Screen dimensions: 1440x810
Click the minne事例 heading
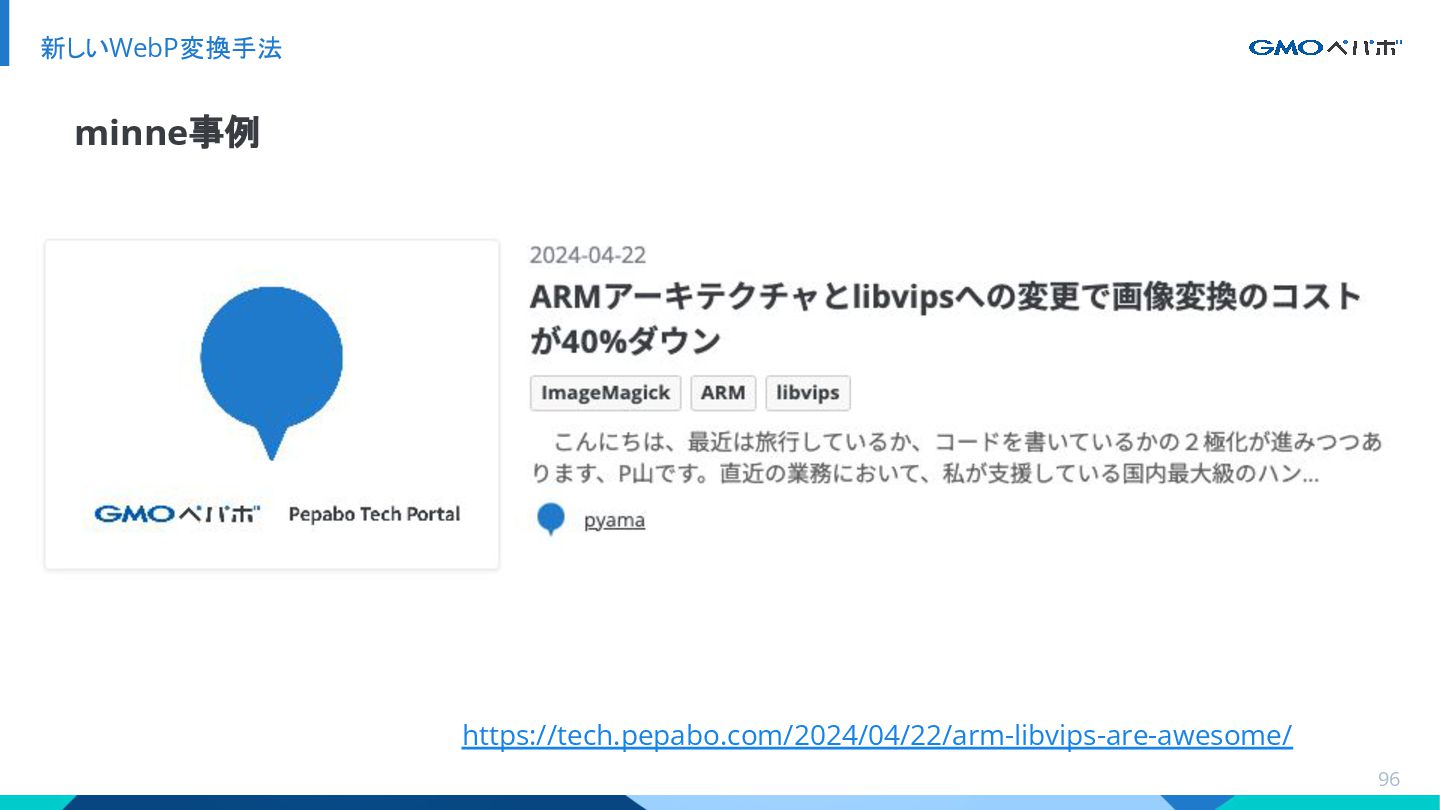point(167,133)
